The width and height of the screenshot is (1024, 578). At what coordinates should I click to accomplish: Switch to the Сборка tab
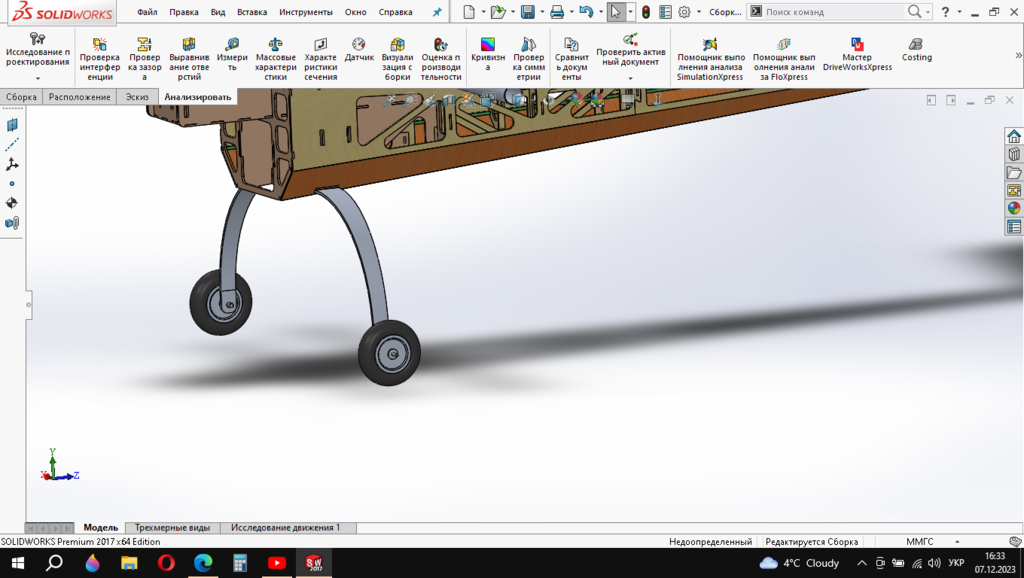(21, 97)
